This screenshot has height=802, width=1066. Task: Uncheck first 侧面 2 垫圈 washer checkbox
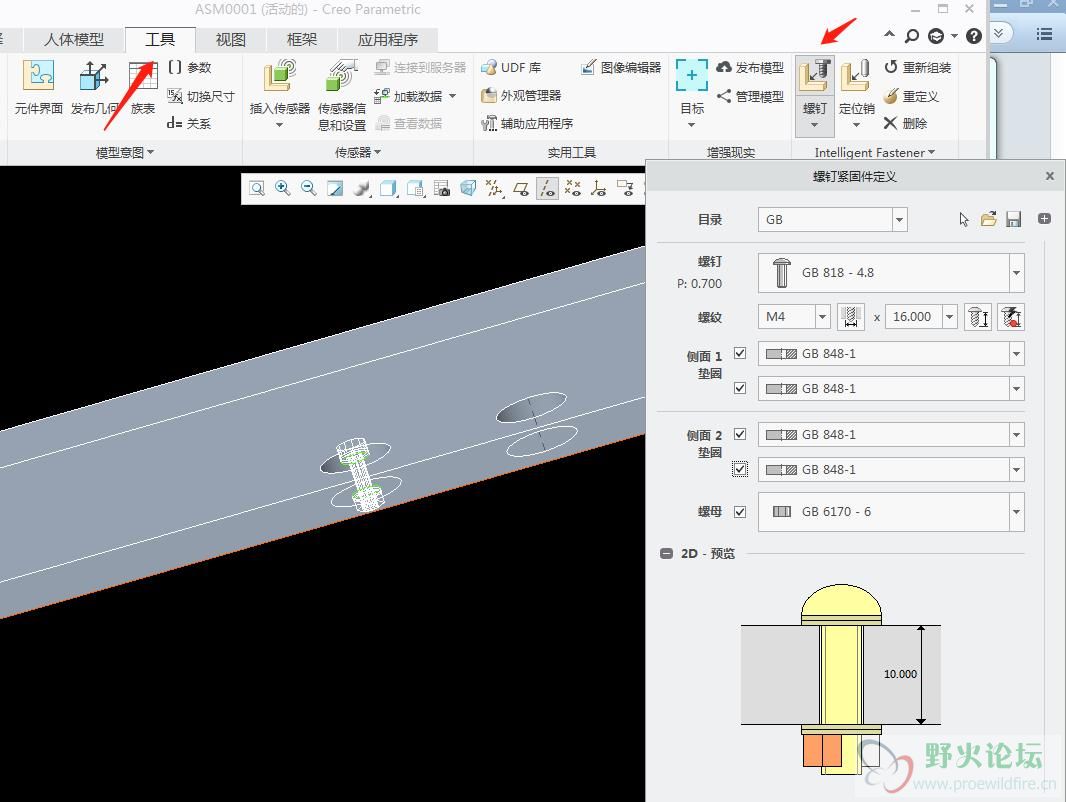(x=740, y=434)
